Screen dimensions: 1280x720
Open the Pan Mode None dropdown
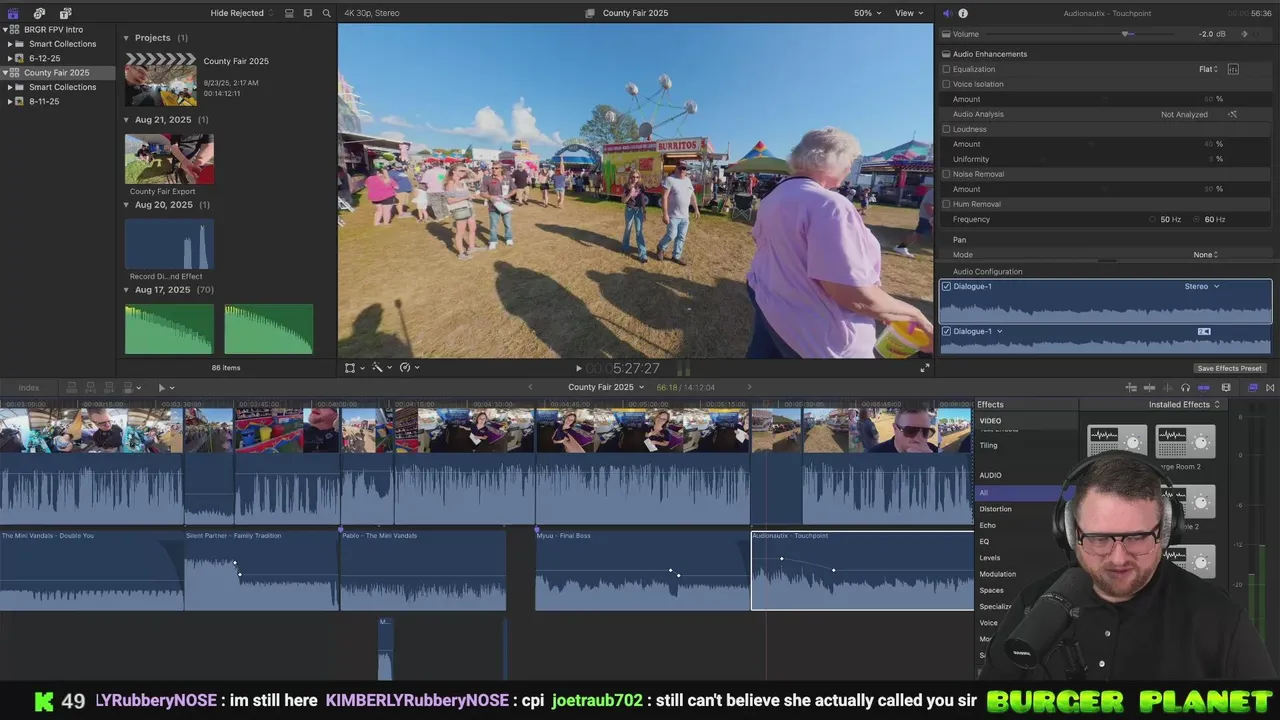[x=1205, y=255]
